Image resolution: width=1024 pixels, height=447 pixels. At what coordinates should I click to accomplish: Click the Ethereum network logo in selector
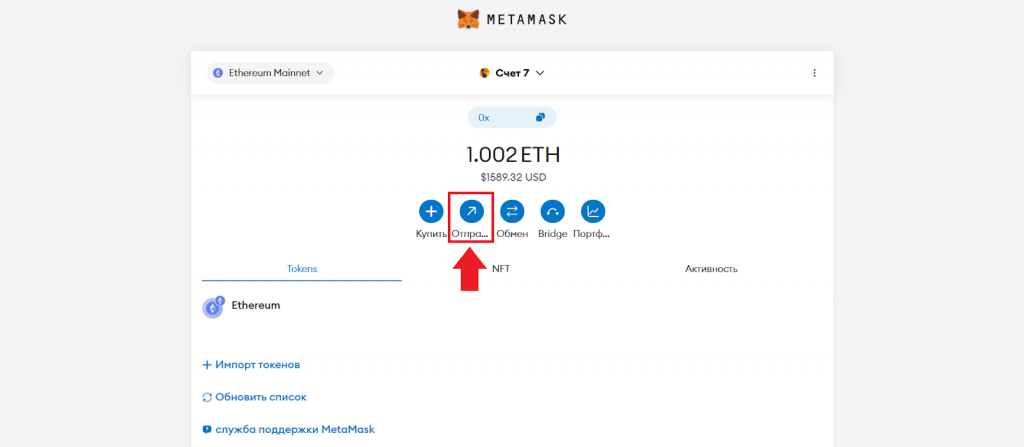218,73
